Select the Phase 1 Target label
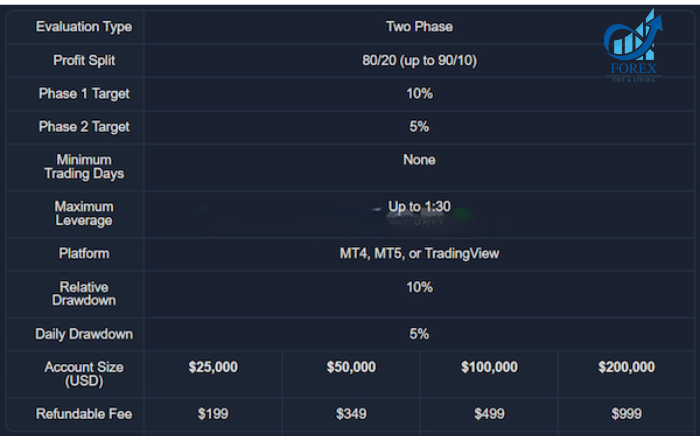700x436 pixels. pyautogui.click(x=84, y=94)
